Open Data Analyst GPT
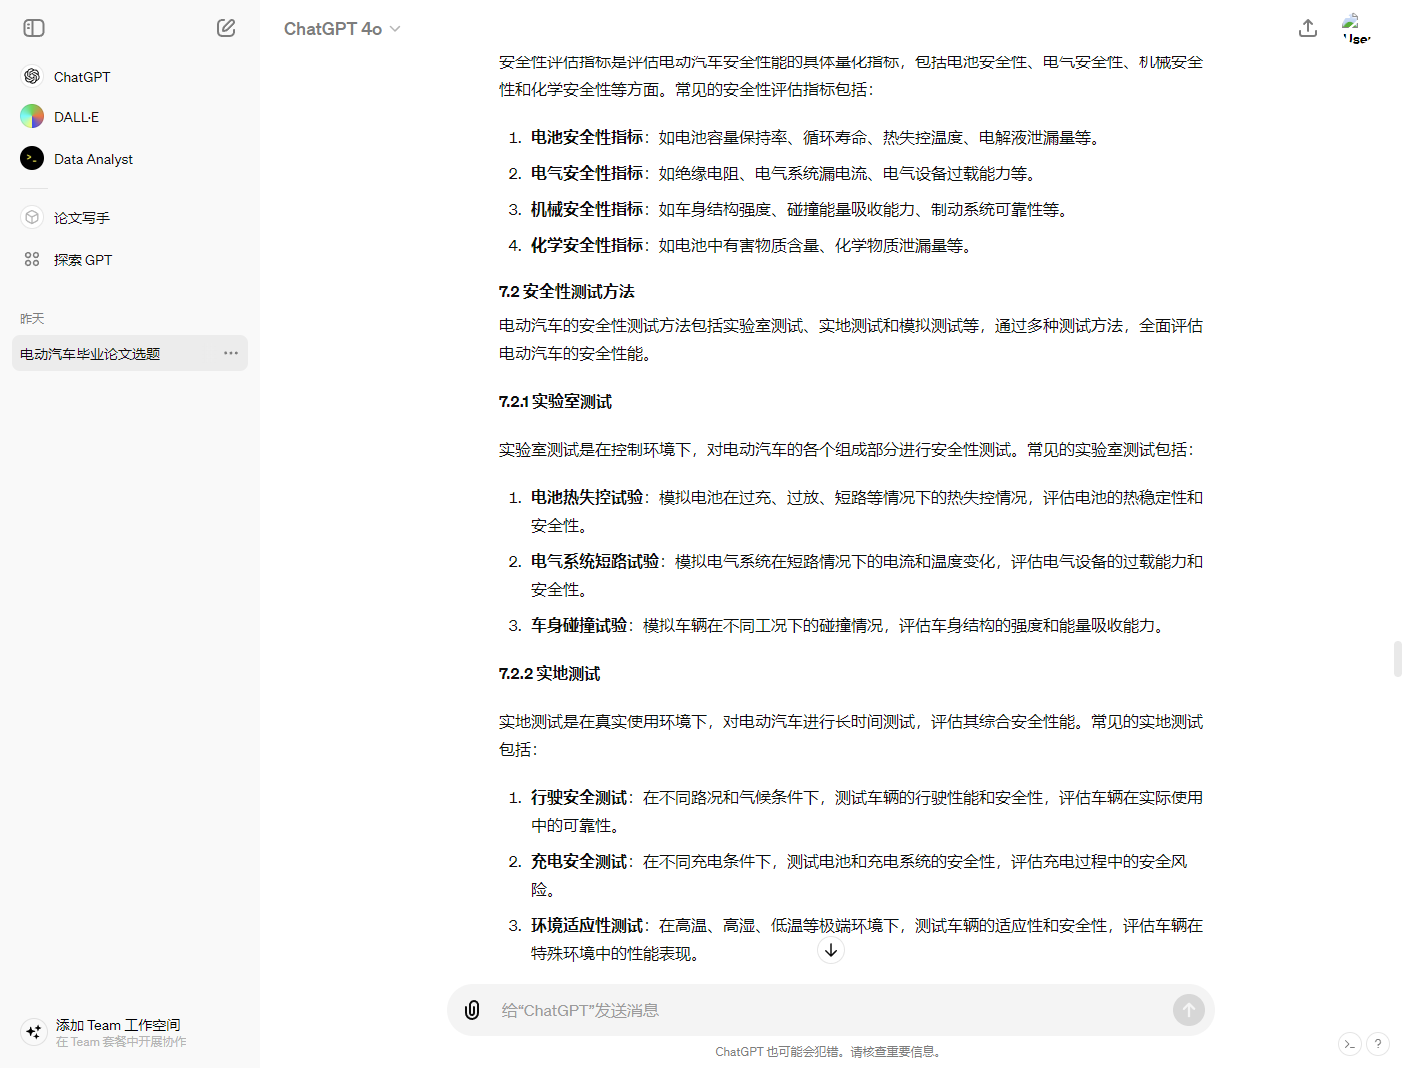The width and height of the screenshot is (1402, 1068). (x=93, y=159)
